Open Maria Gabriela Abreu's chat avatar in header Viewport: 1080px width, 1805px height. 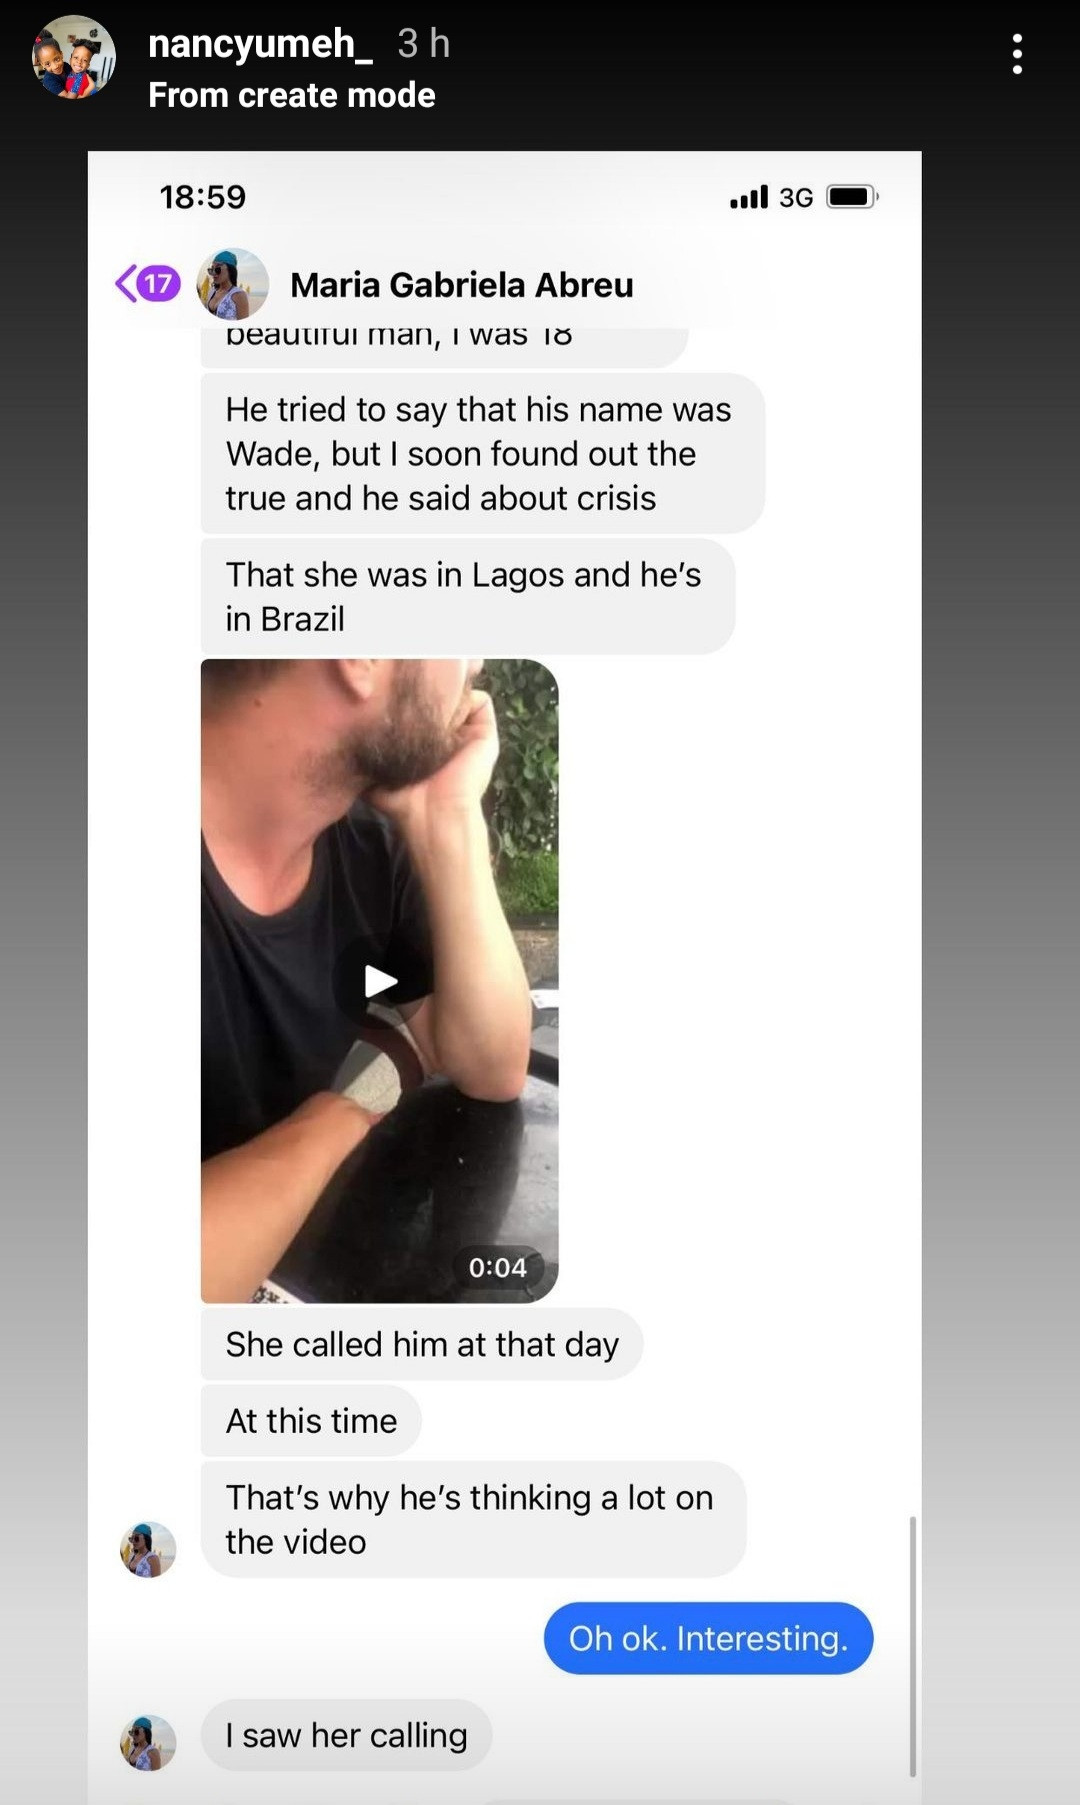(x=232, y=284)
